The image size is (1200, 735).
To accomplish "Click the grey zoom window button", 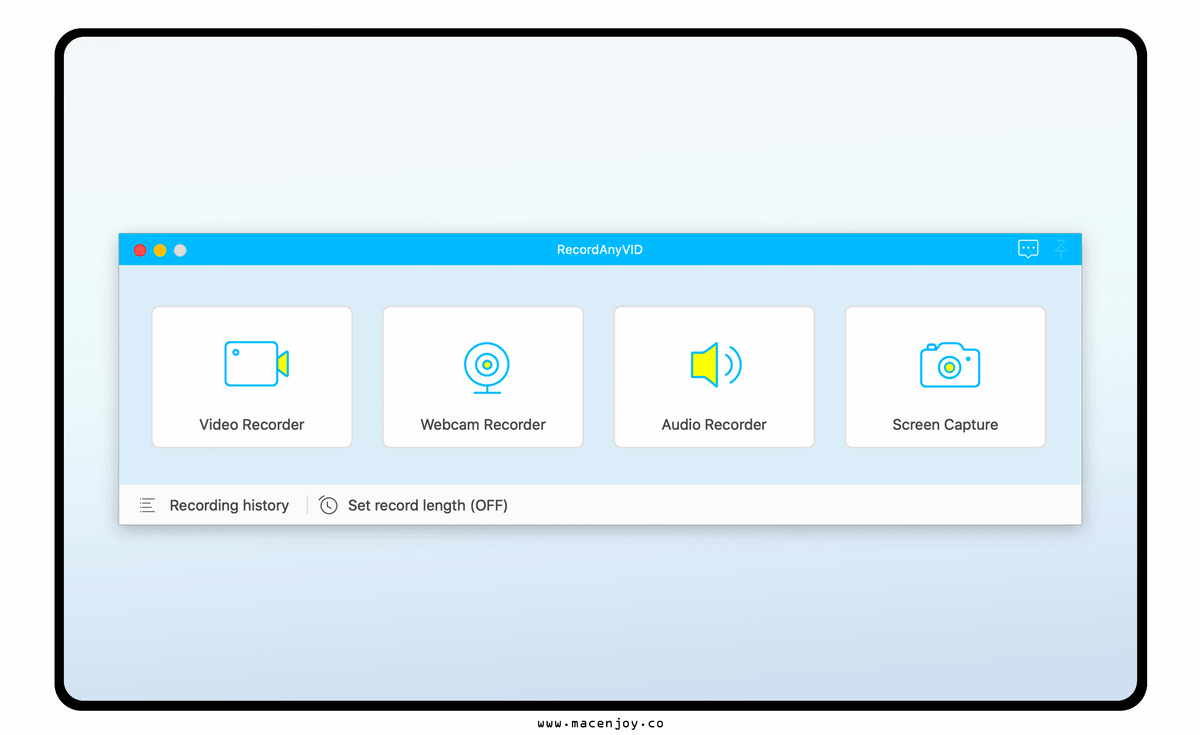I will click(x=180, y=250).
